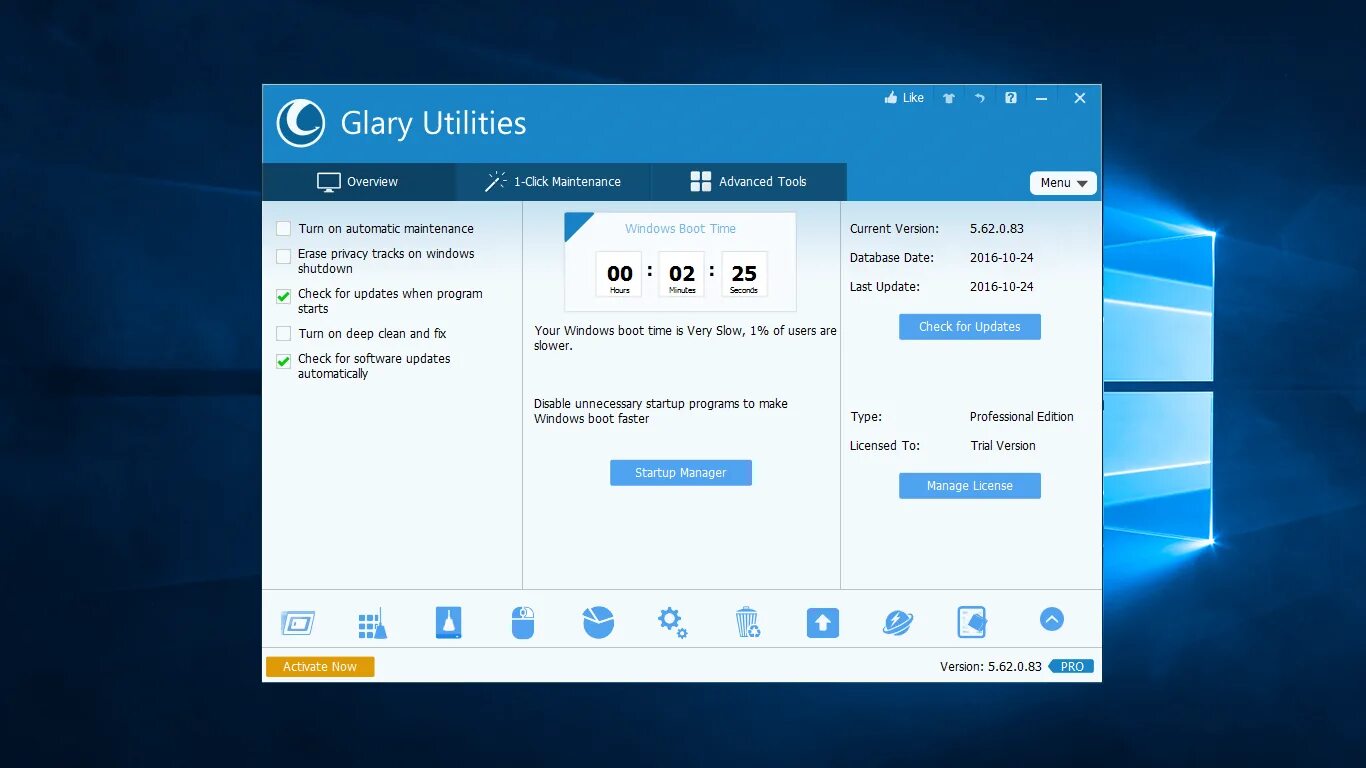Open the window-frame icon in the bottom toolbar

tap(298, 623)
